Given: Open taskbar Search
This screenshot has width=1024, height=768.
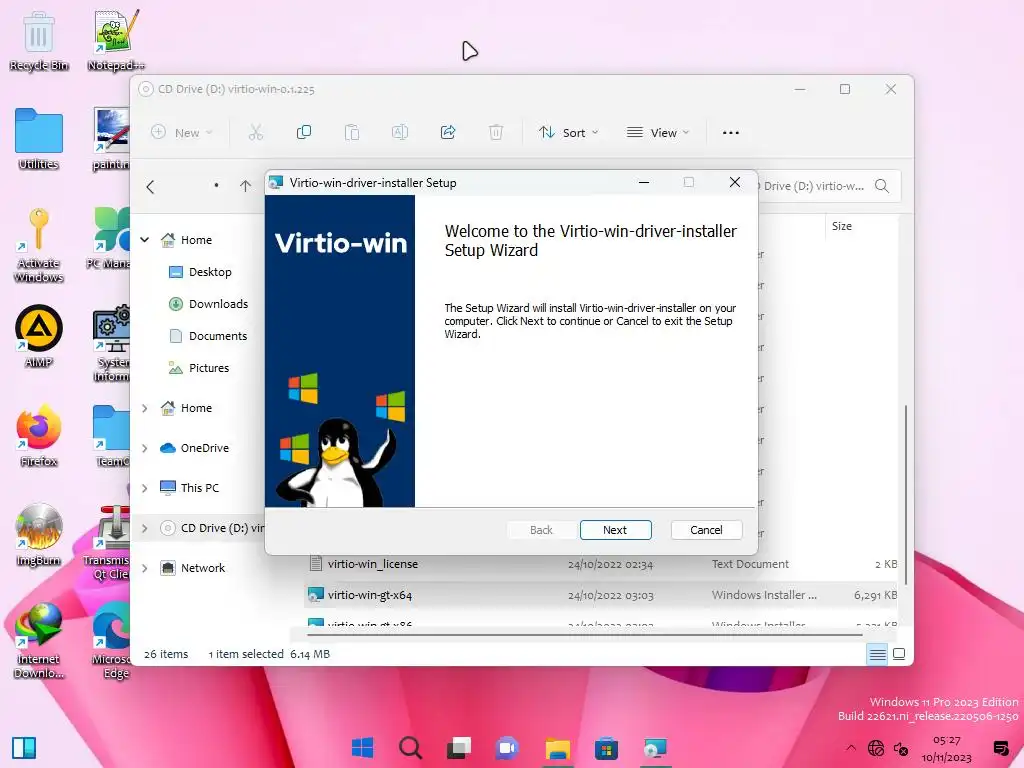Looking at the screenshot, I should point(410,747).
